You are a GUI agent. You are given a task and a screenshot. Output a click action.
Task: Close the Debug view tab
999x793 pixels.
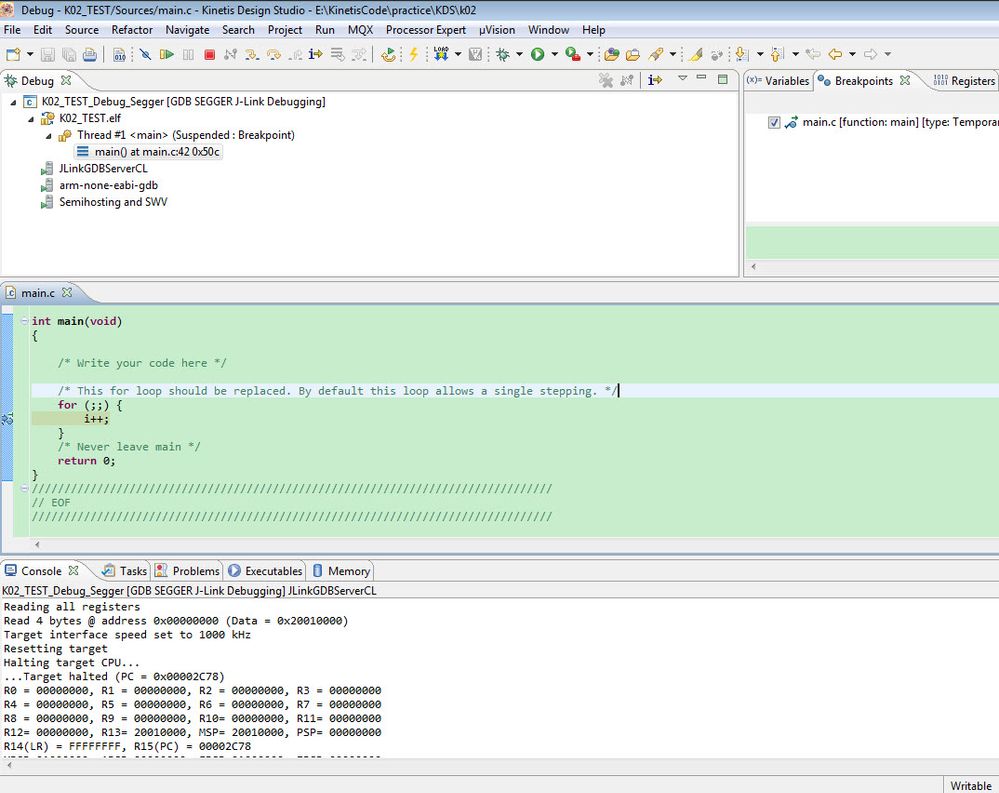(x=66, y=80)
